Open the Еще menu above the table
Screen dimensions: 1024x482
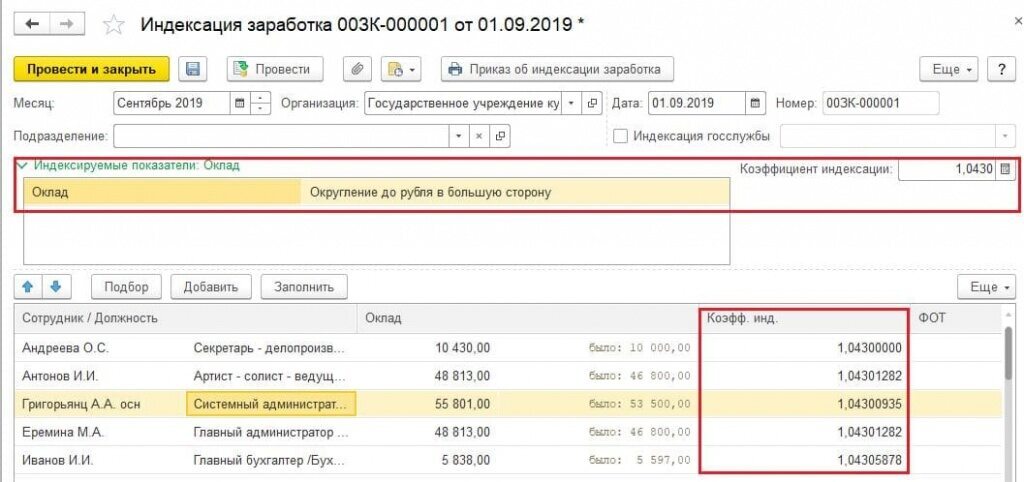tap(984, 287)
